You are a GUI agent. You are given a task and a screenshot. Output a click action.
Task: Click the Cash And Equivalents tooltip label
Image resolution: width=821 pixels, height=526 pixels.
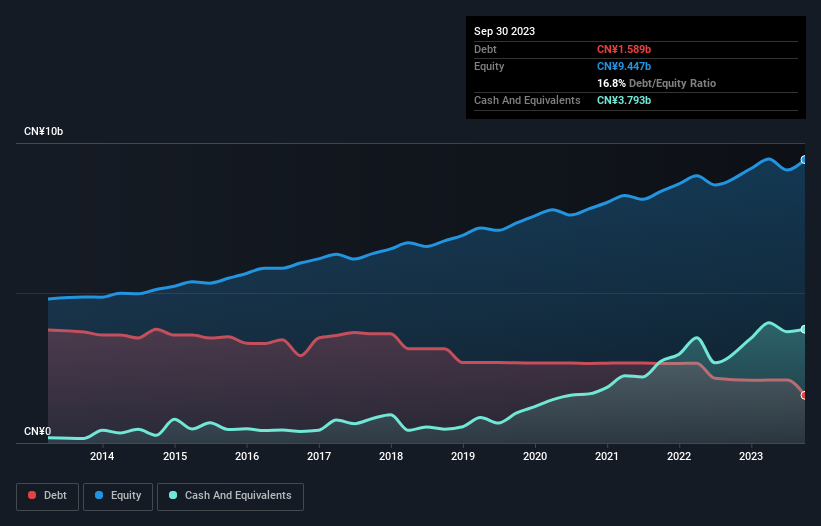527,100
